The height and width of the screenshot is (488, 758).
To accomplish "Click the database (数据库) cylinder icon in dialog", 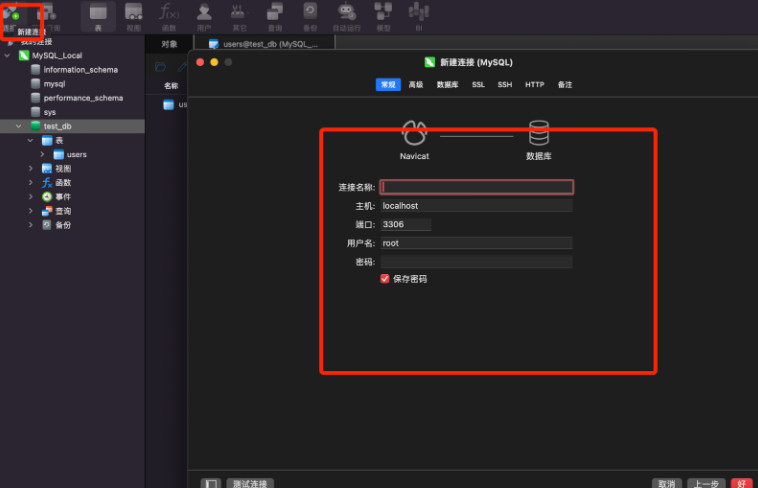I will [539, 133].
